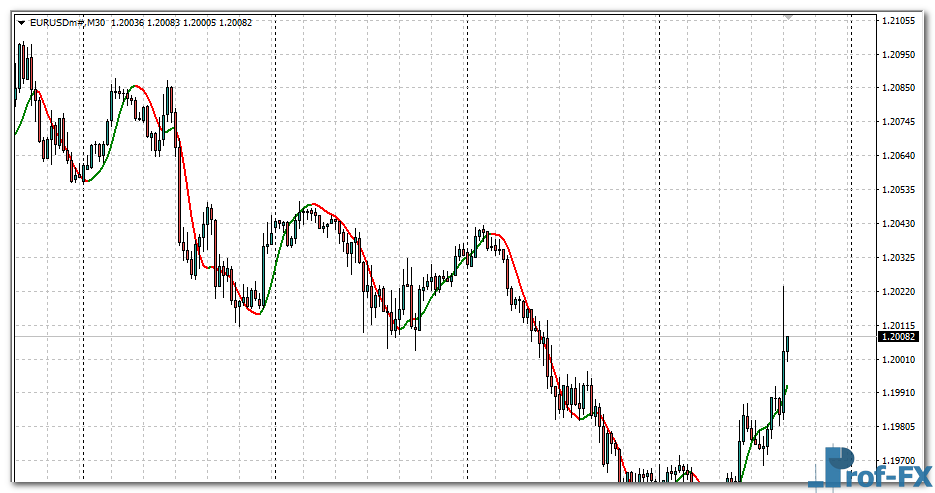Click the 1.20220 price scale value
The image size is (935, 493).
pos(900,292)
